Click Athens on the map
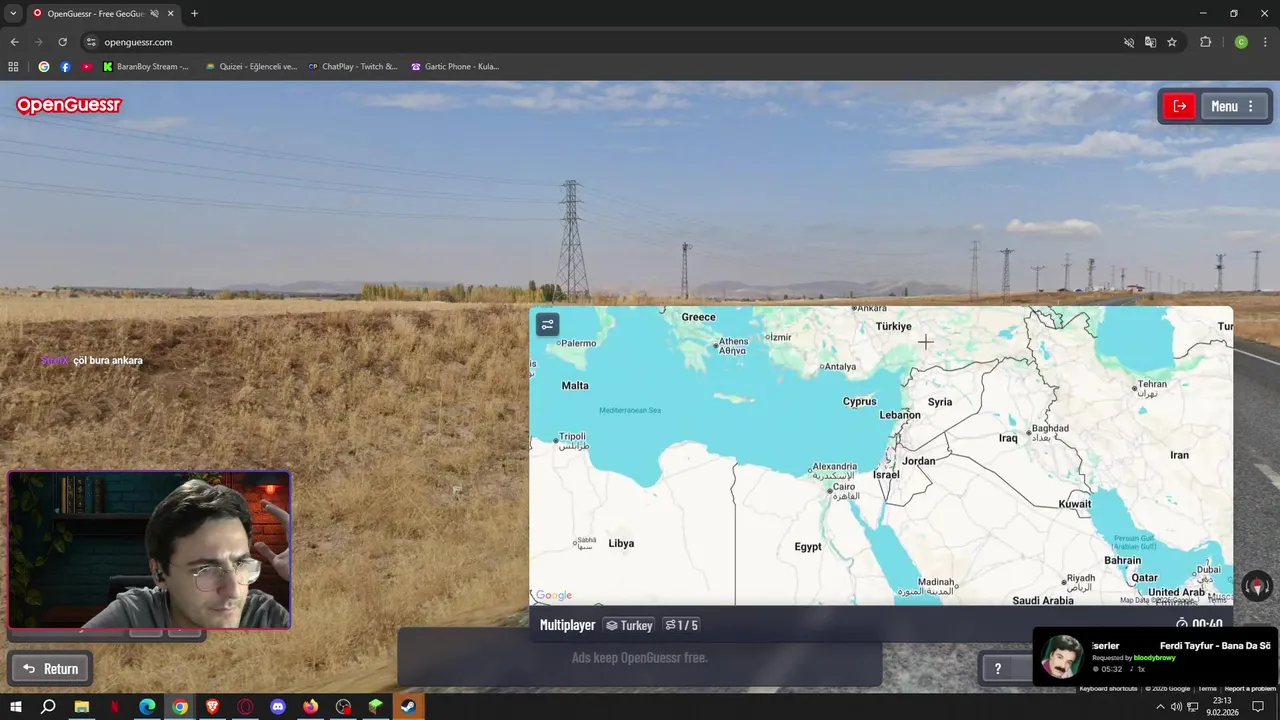Viewport: 1280px width, 720px height. click(732, 346)
